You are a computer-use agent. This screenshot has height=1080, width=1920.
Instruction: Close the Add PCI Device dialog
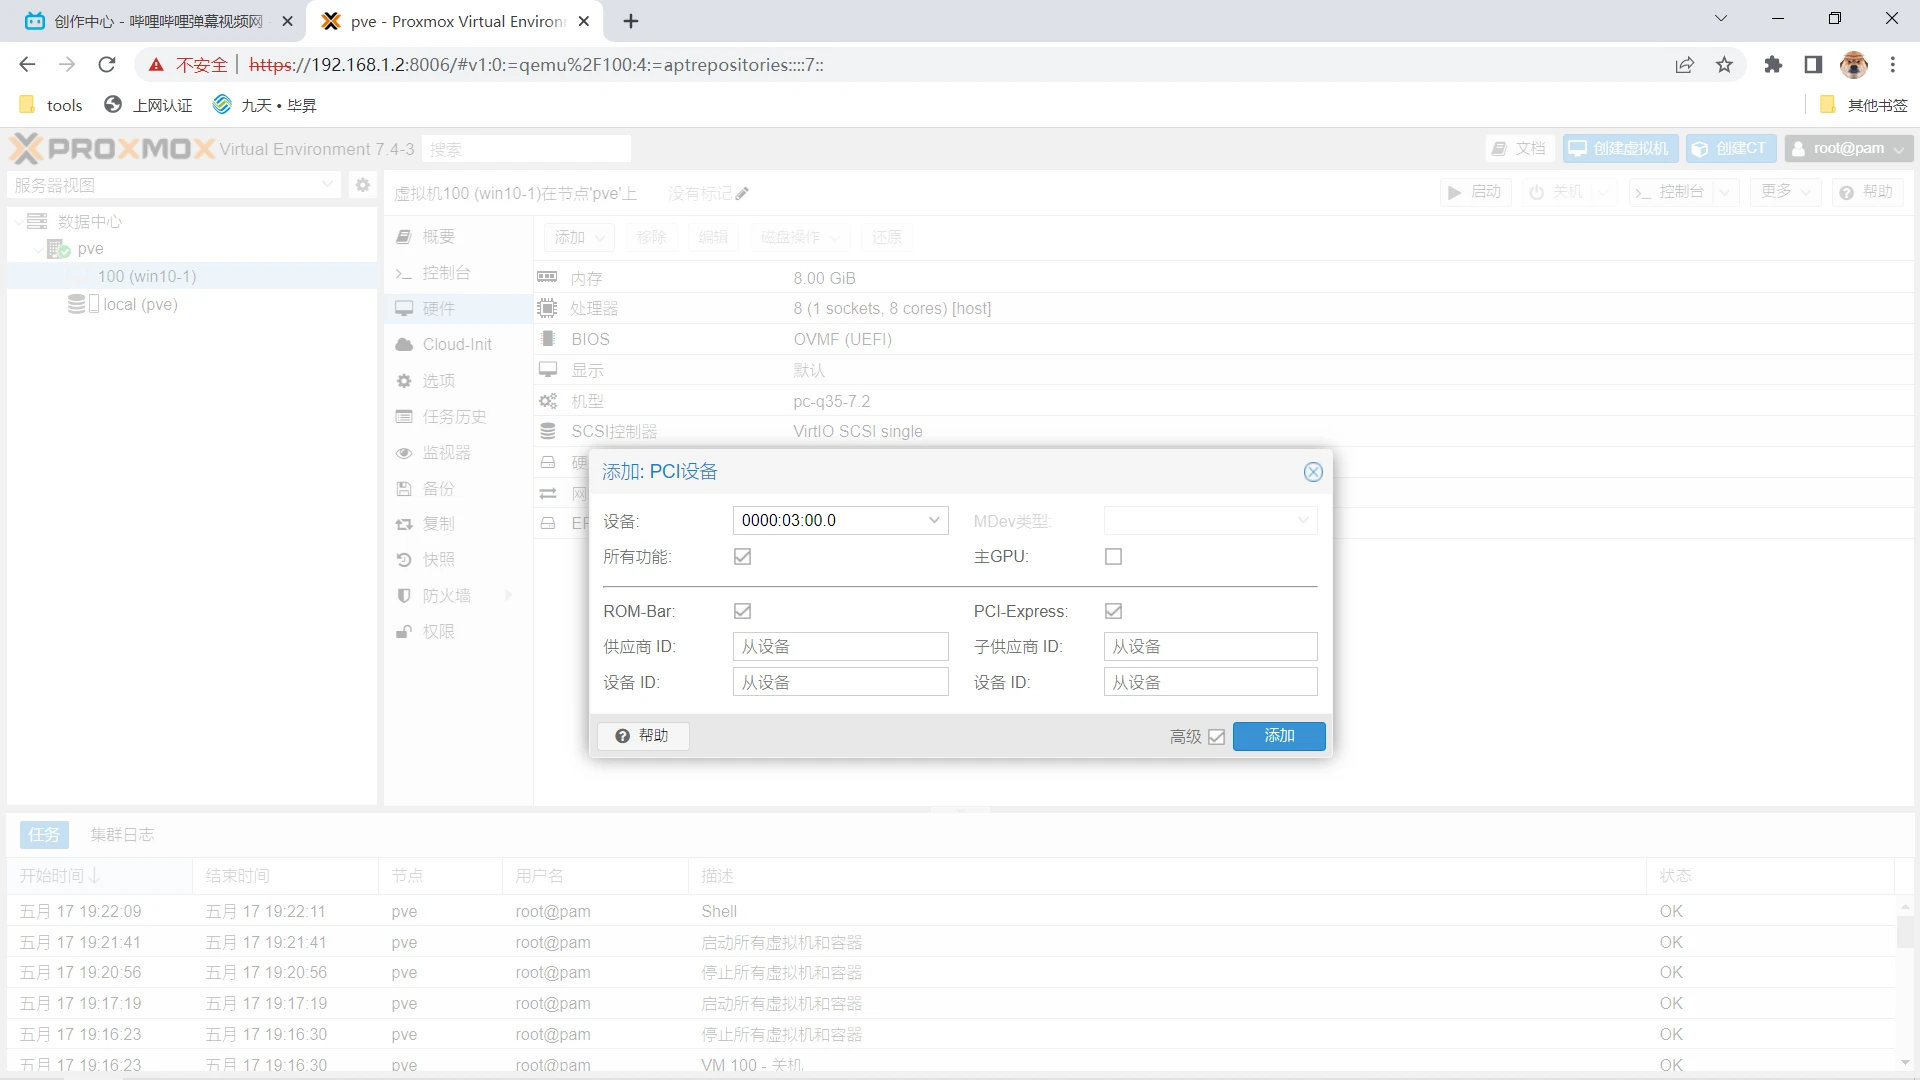1313,472
